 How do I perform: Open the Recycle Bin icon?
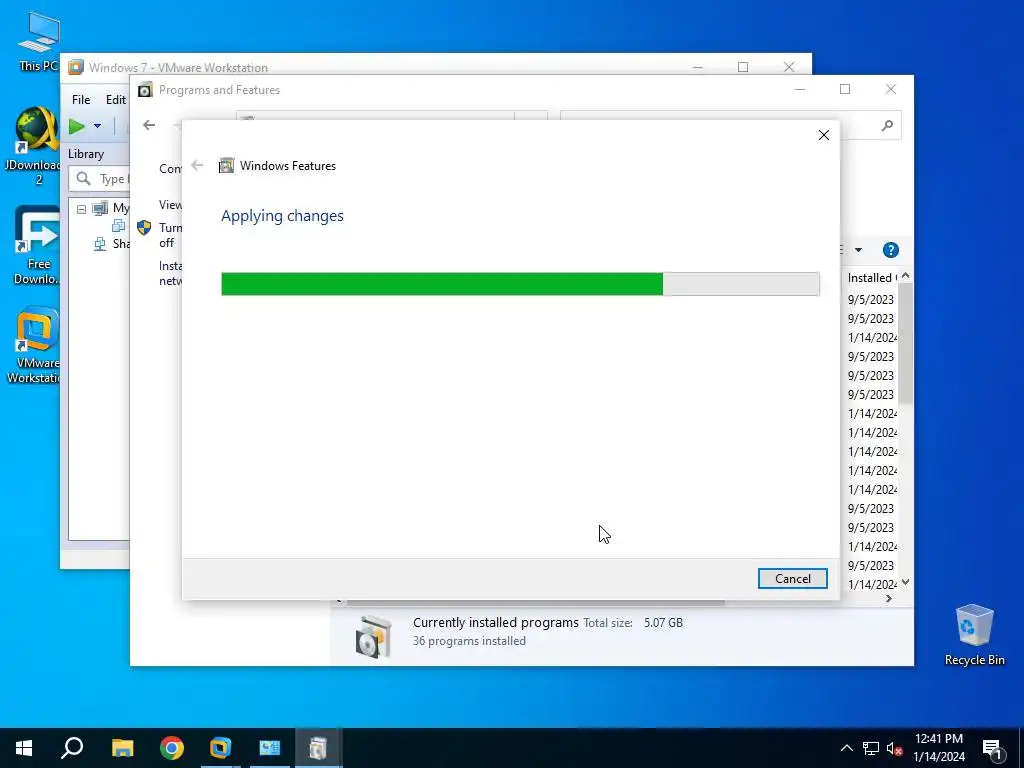click(974, 635)
